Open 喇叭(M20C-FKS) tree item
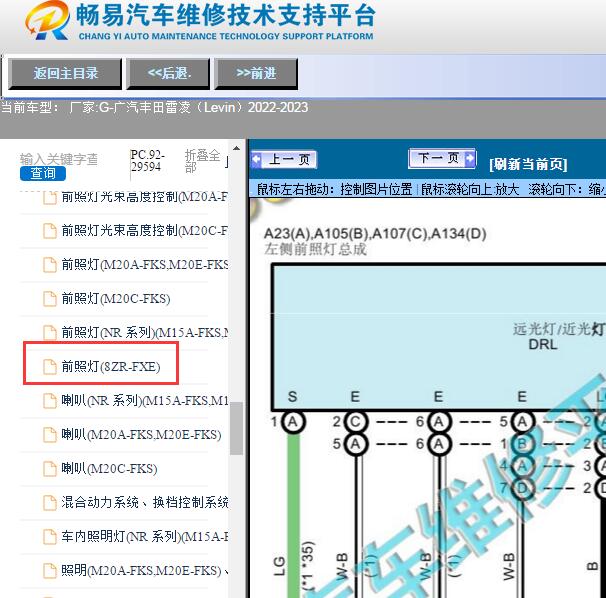606x598 pixels. (x=109, y=469)
